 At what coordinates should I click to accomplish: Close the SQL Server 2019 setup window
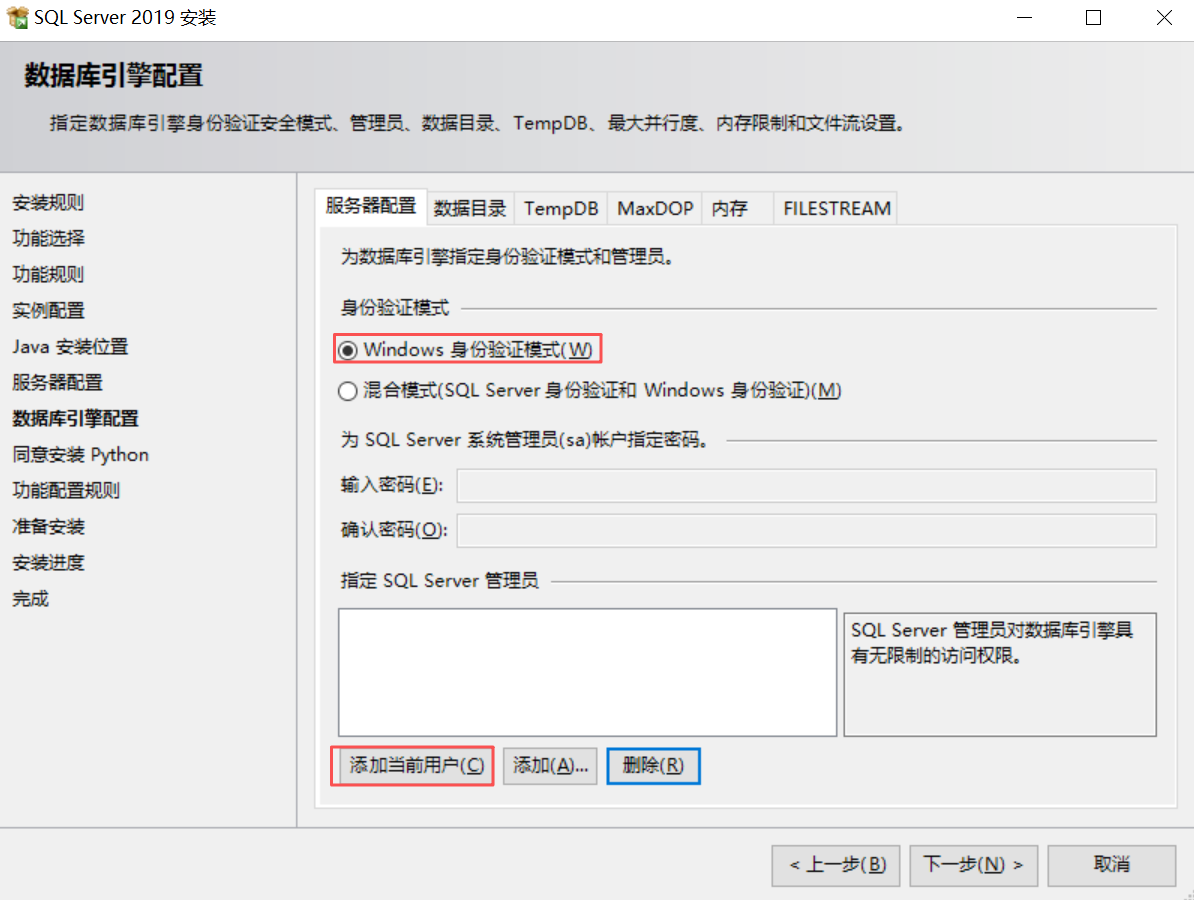click(1164, 18)
